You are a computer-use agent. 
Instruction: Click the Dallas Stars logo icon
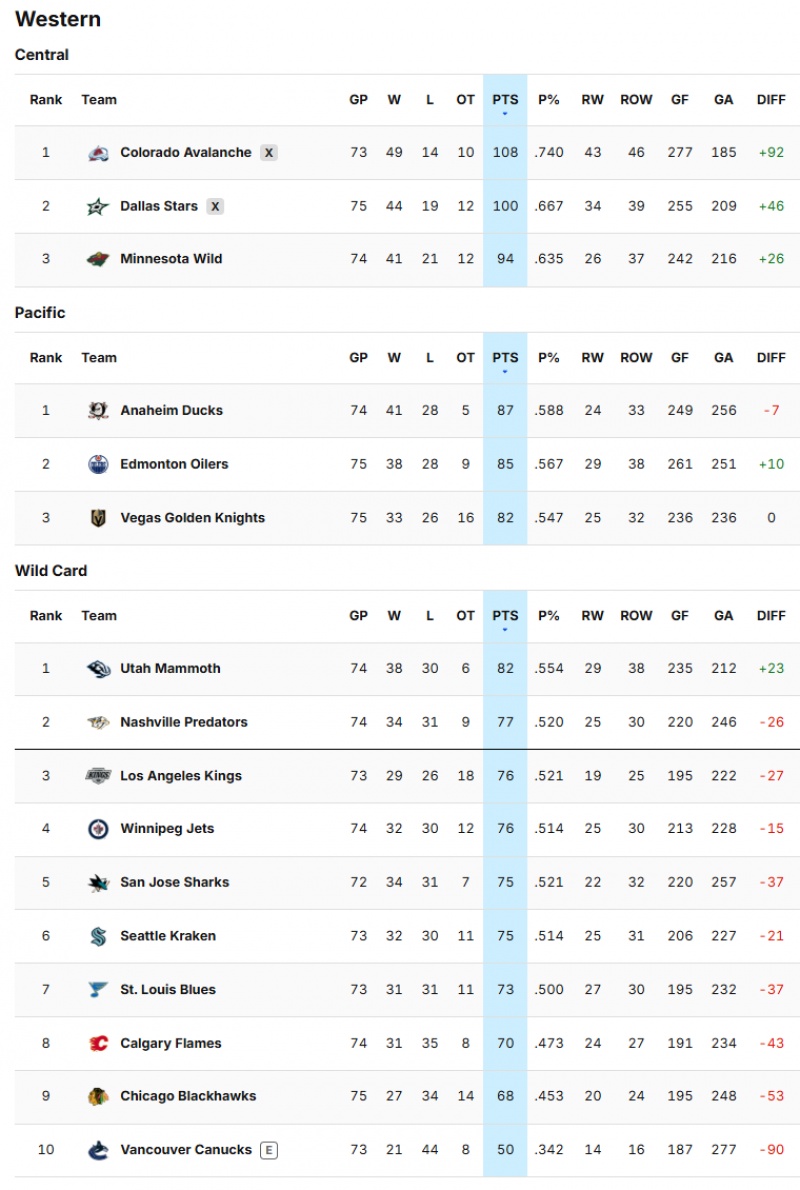[x=98, y=207]
